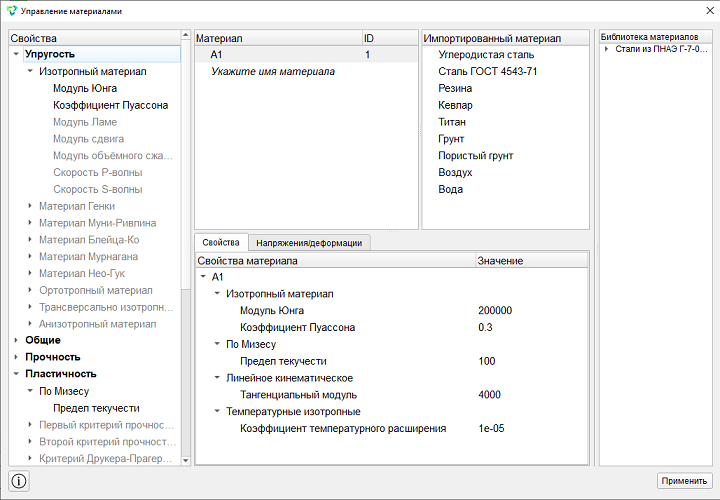Select Модуль Юнга in properties tree
This screenshot has width=720, height=500.
coord(85,88)
